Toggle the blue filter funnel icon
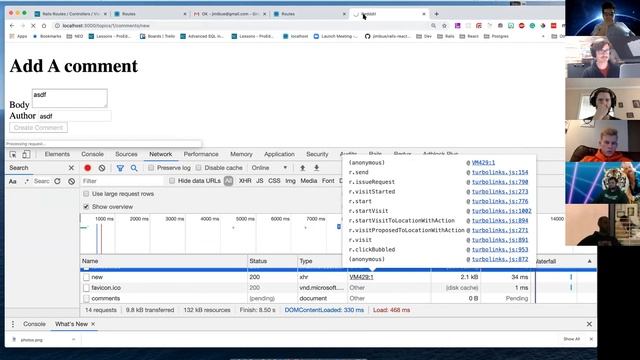The image size is (640, 360). point(120,168)
